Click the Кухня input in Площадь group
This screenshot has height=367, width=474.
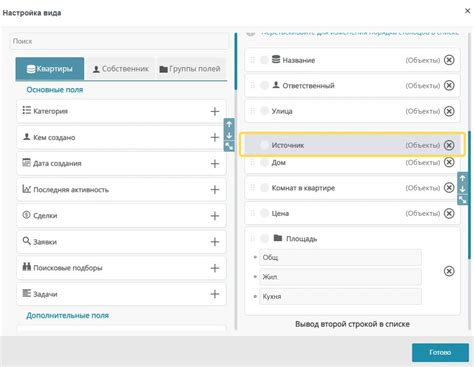(340, 296)
